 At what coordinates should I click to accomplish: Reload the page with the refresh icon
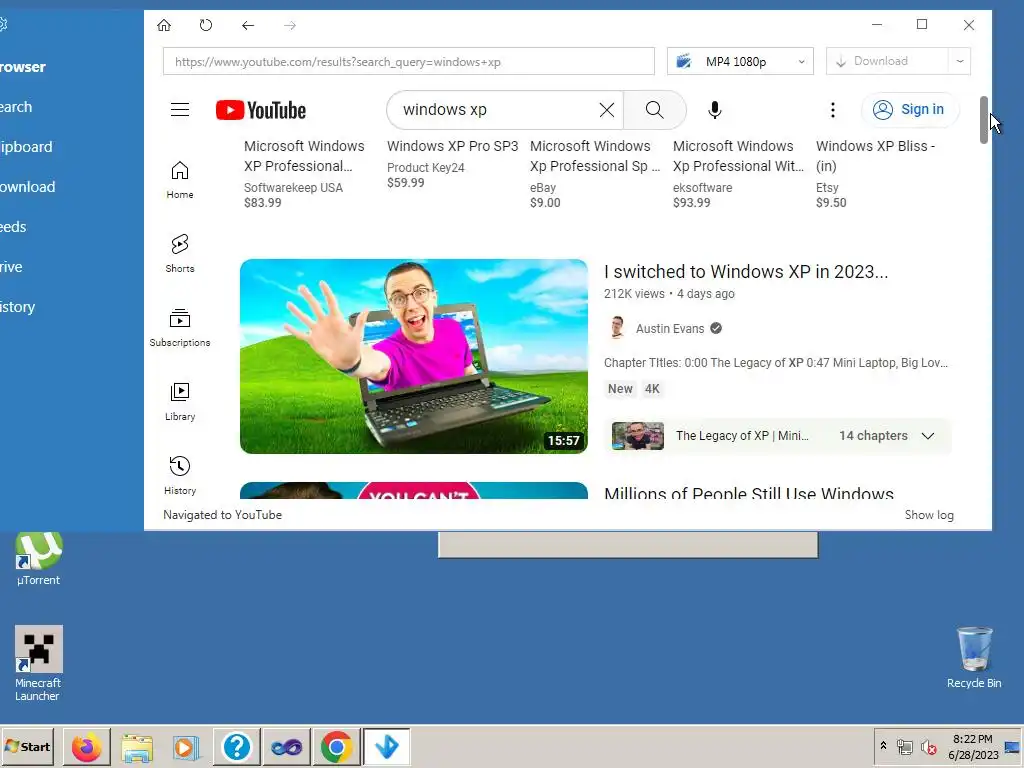point(206,25)
